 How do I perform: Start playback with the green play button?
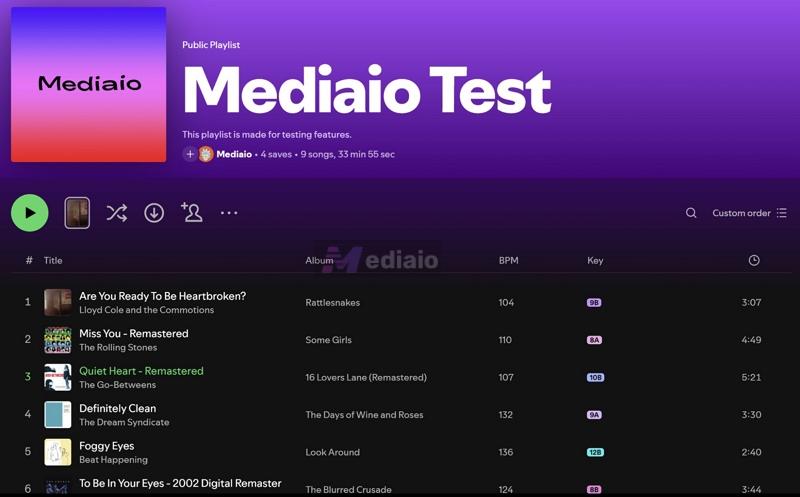point(30,213)
